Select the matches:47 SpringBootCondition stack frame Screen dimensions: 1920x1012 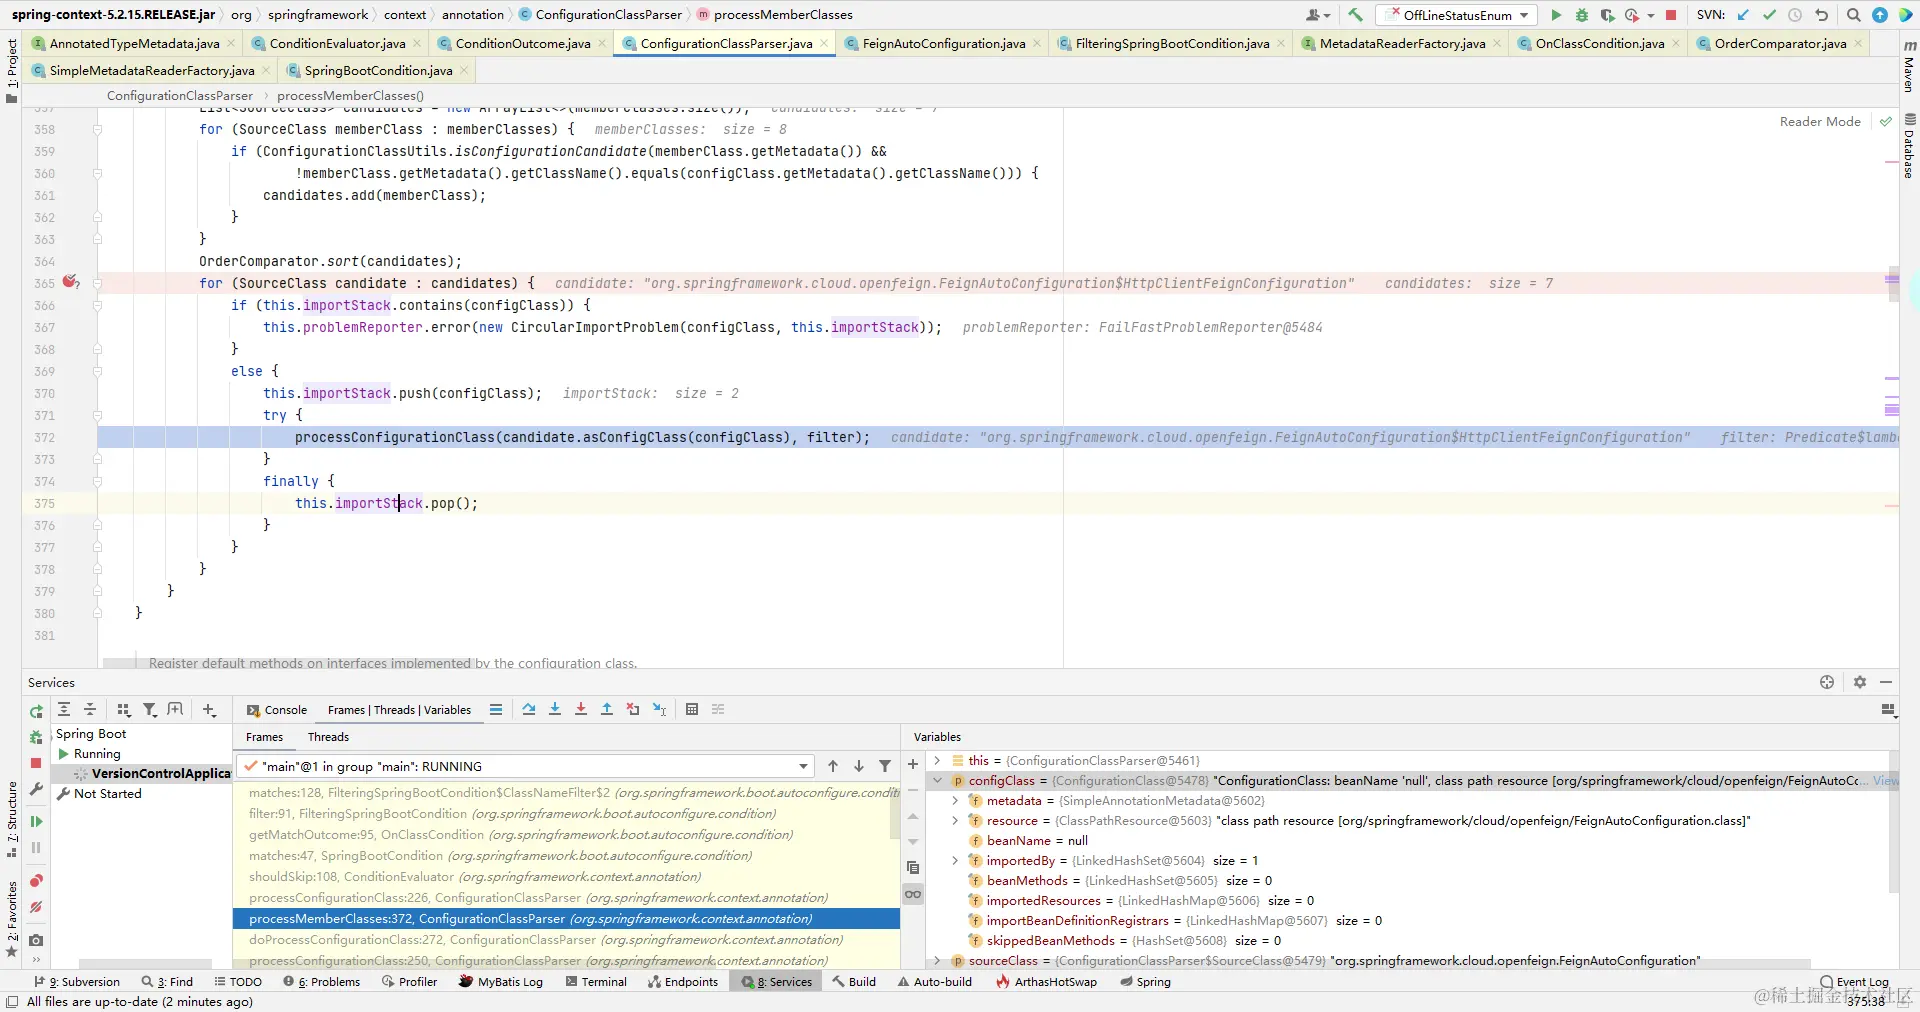[500, 855]
